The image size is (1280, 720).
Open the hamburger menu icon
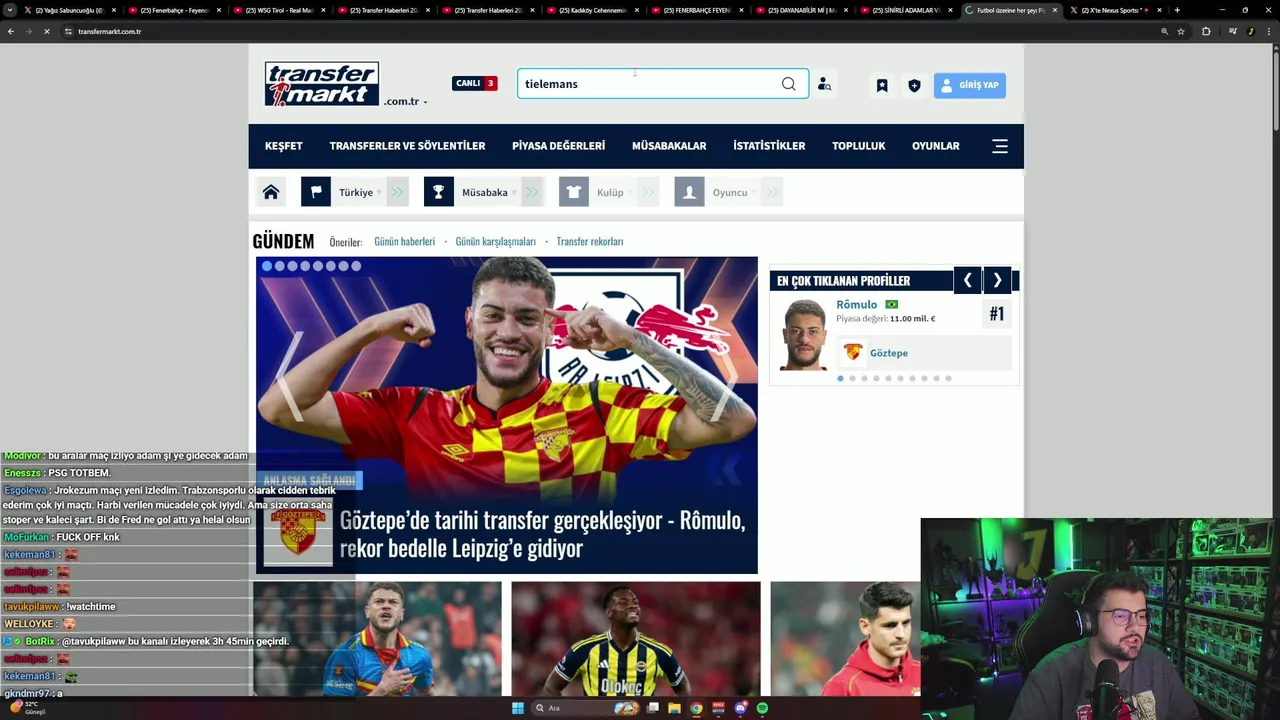click(1000, 146)
